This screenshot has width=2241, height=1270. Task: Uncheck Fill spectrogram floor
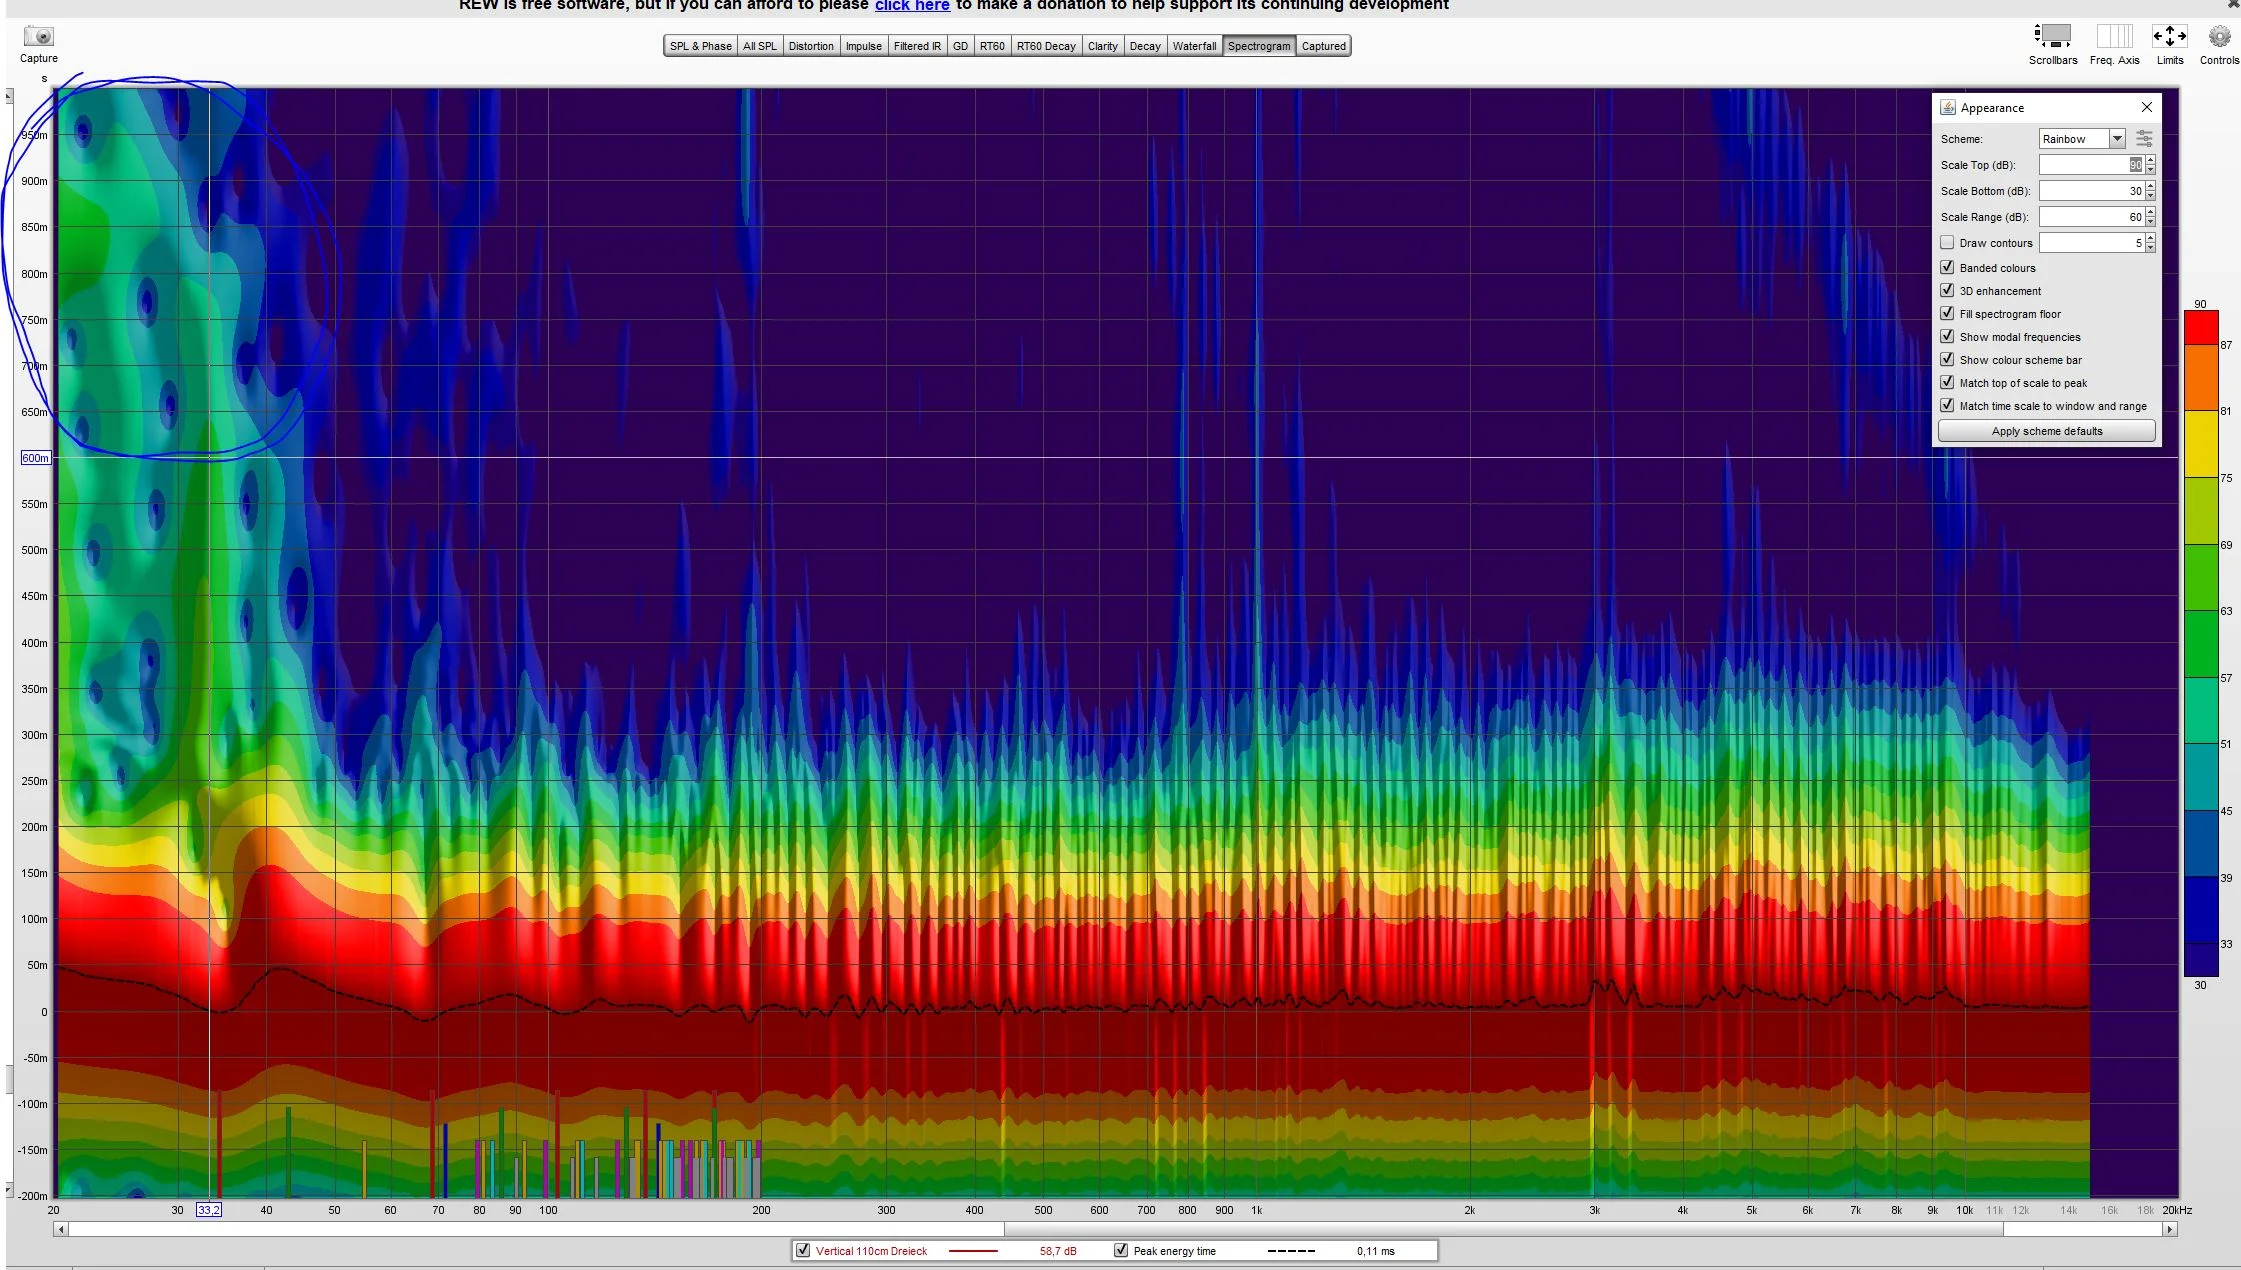pyautogui.click(x=1947, y=314)
